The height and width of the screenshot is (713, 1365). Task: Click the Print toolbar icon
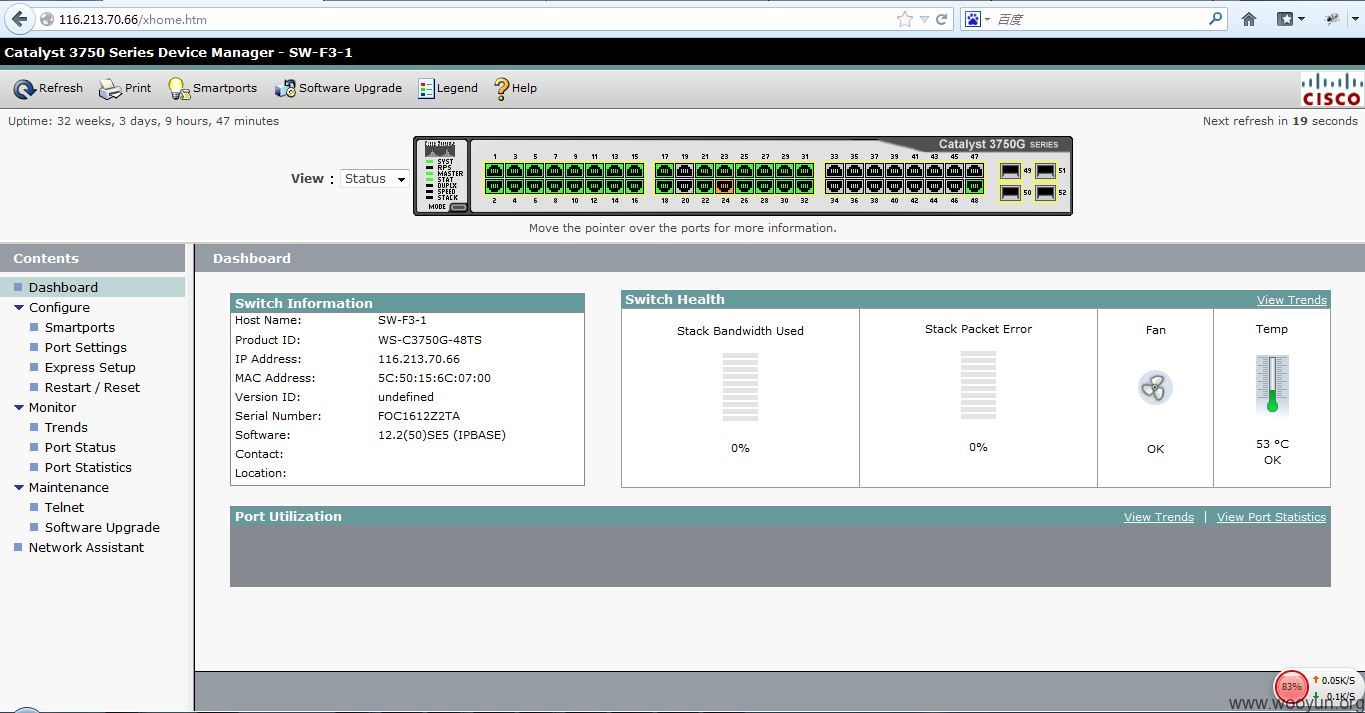[110, 89]
